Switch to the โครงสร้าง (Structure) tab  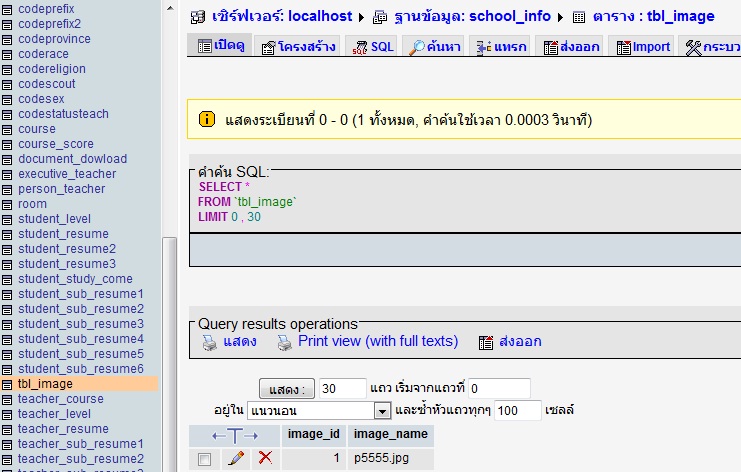(x=297, y=47)
